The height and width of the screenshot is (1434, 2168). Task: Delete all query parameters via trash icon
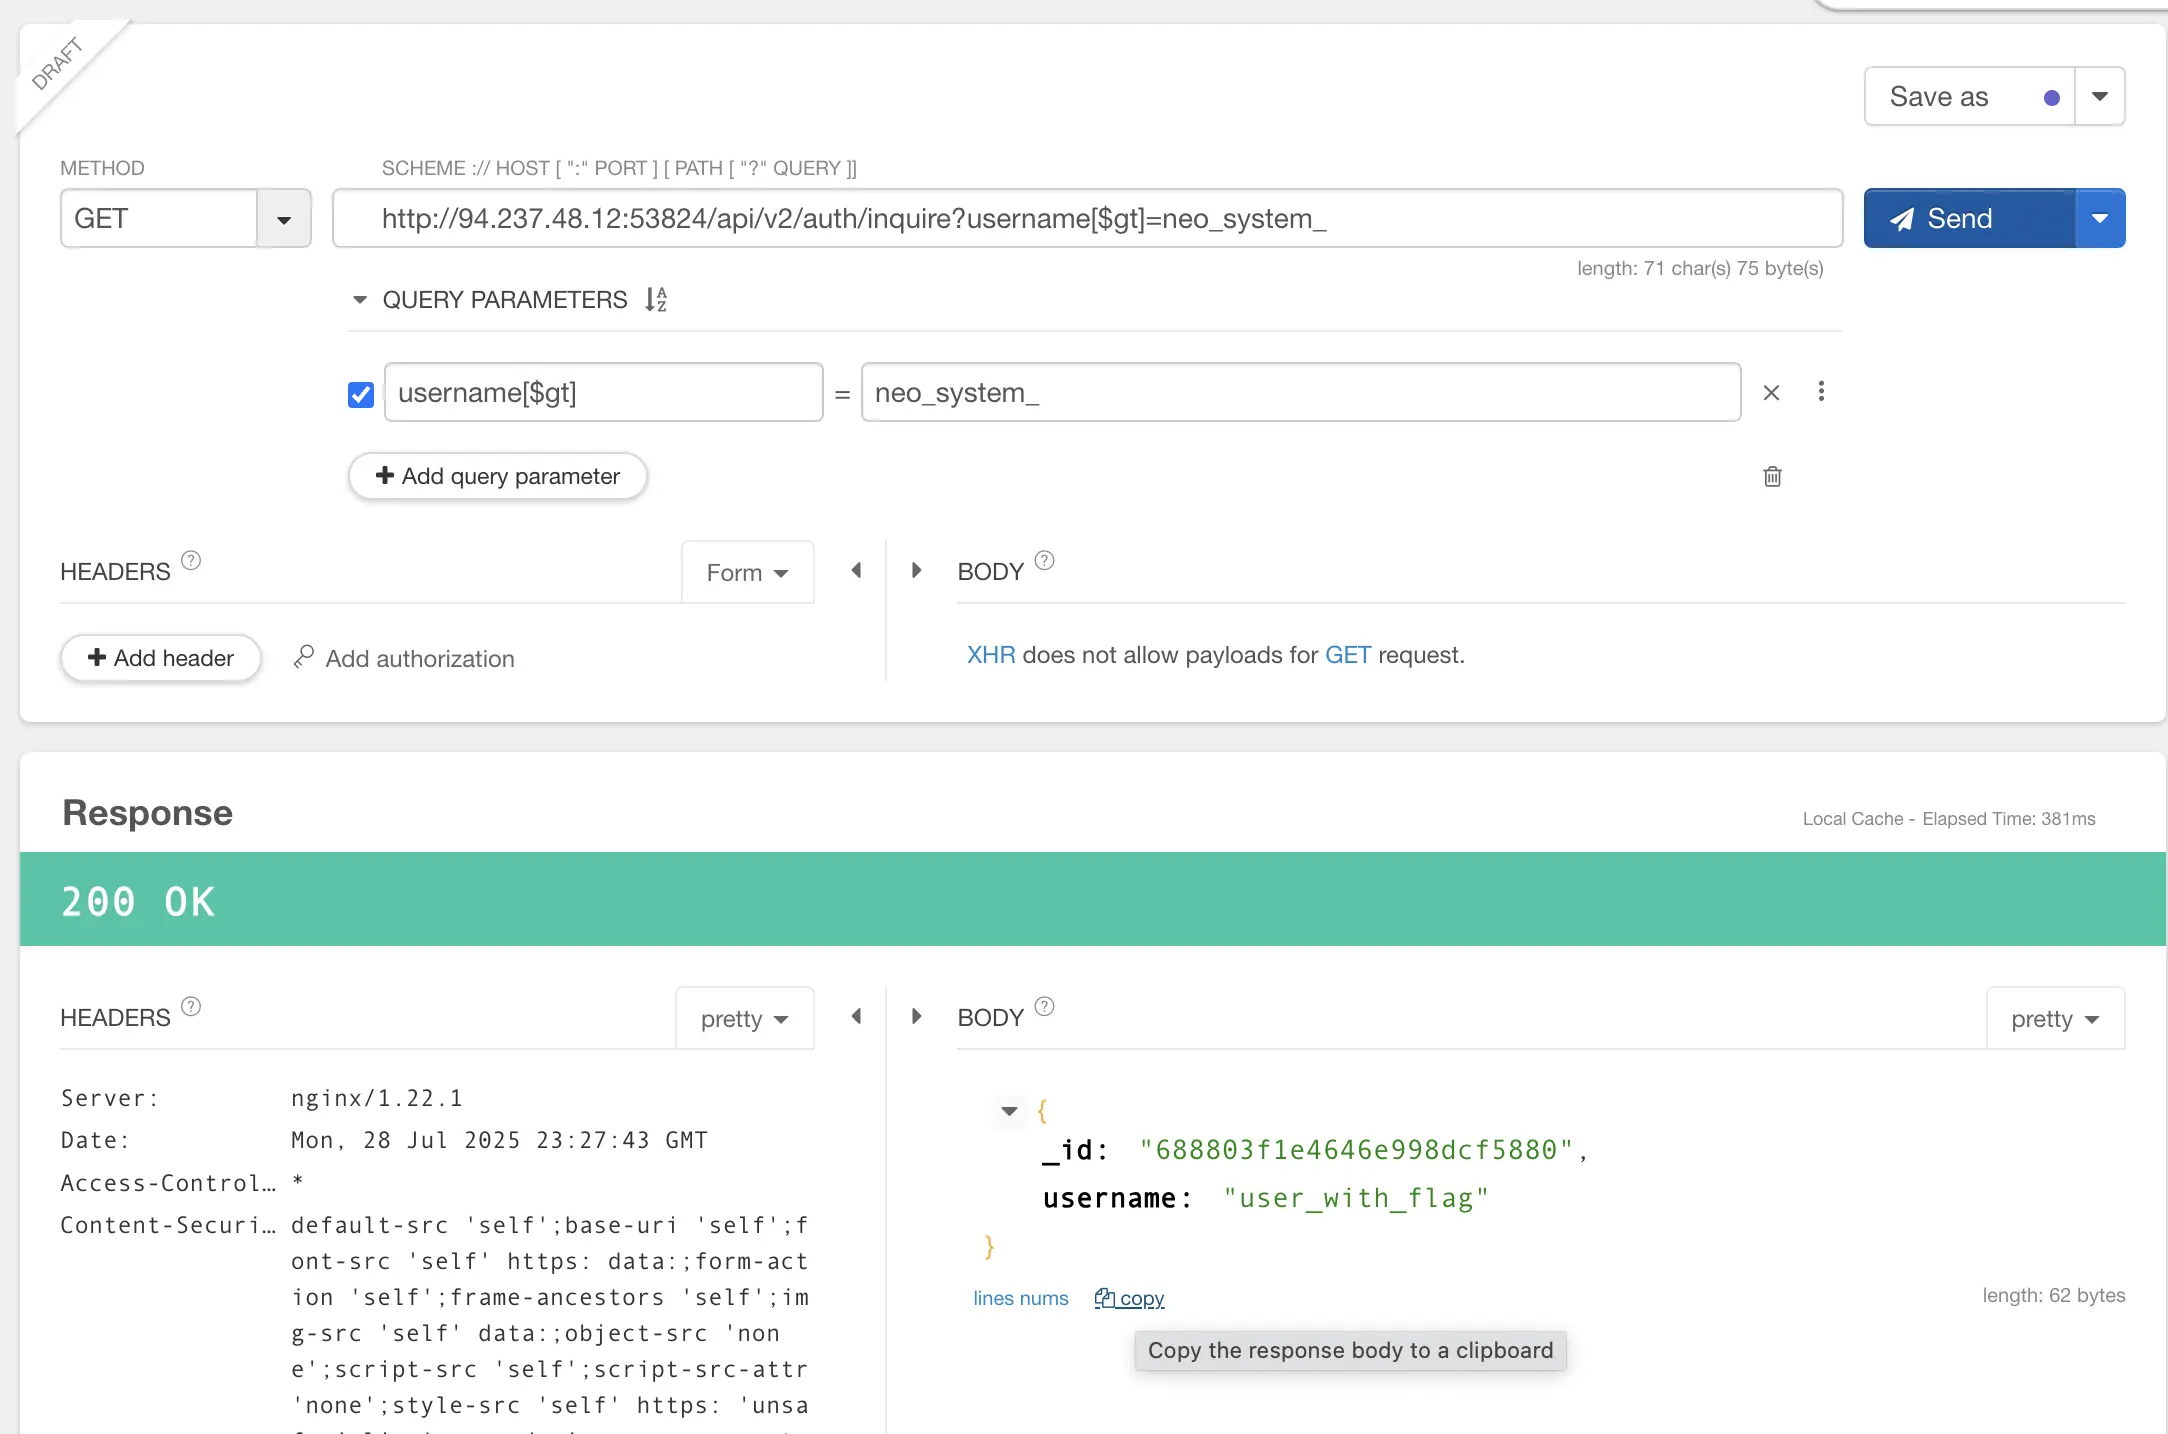coord(1772,476)
